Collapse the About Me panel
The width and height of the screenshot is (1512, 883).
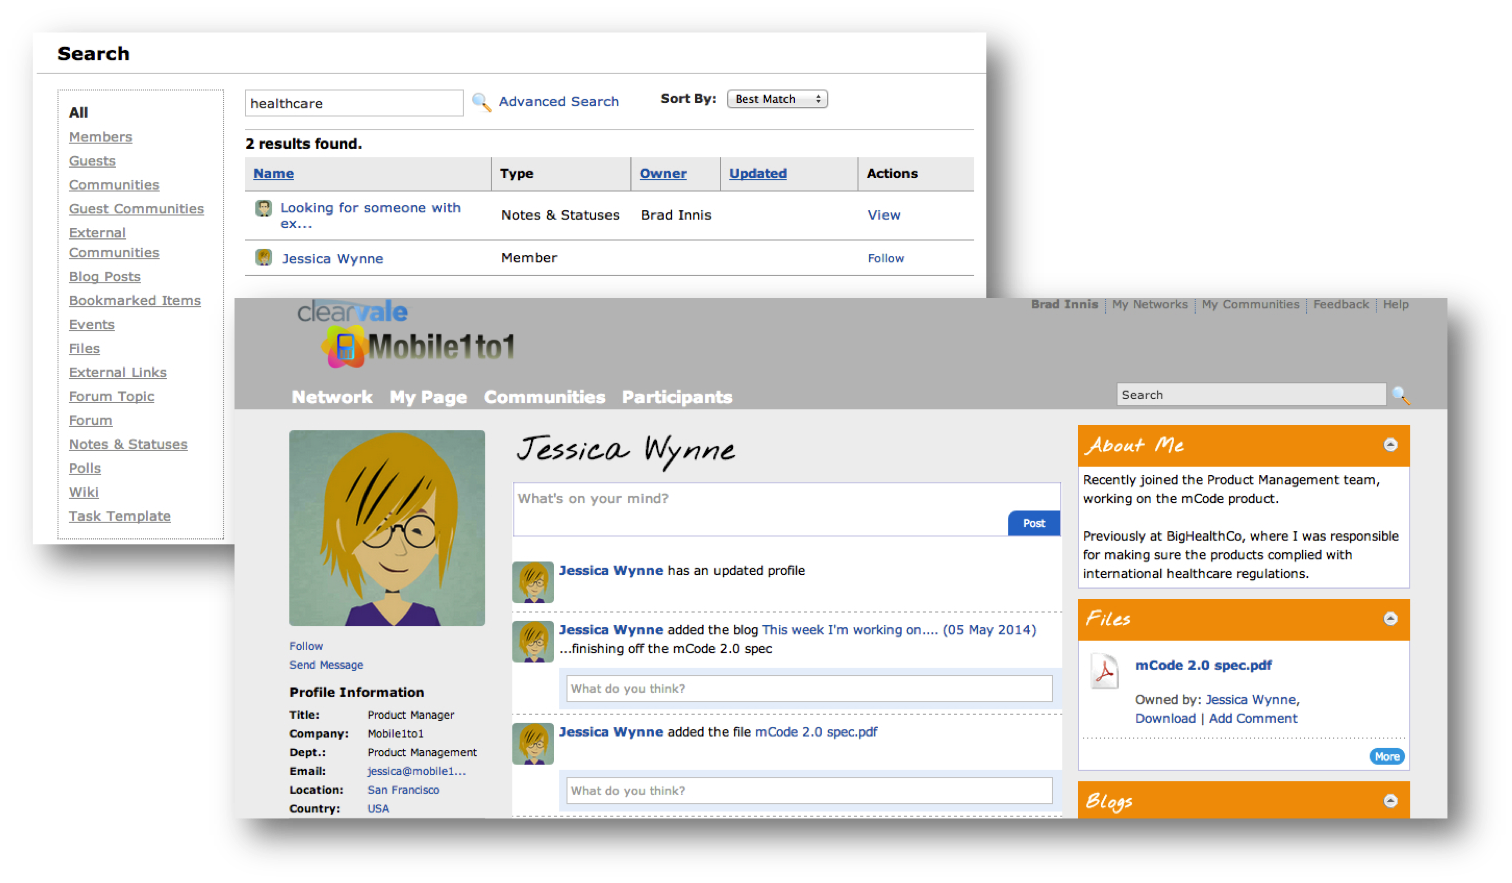1390,445
